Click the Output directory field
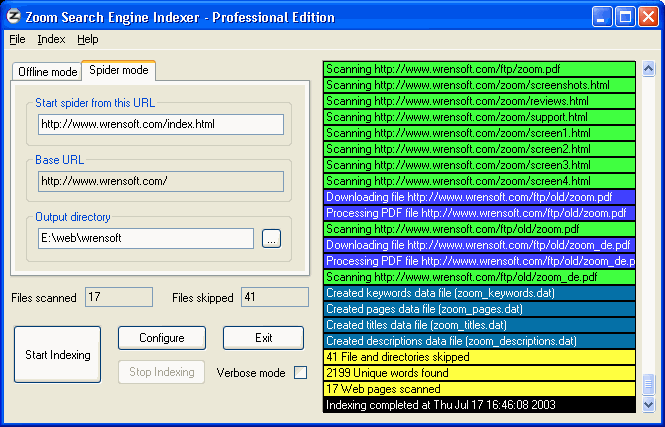 tap(146, 238)
